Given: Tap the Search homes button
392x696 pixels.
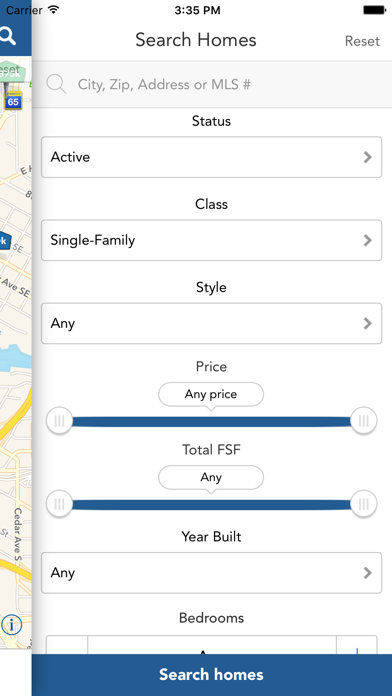Looking at the screenshot, I should coord(212,675).
